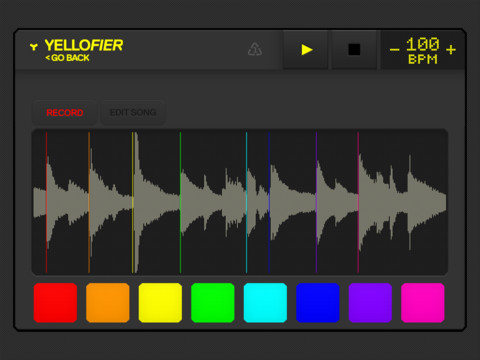Select the blue slice marker on waveform

point(269,202)
